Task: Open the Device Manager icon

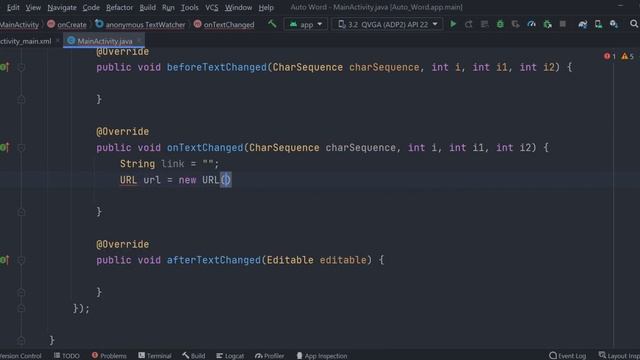Action: point(598,24)
